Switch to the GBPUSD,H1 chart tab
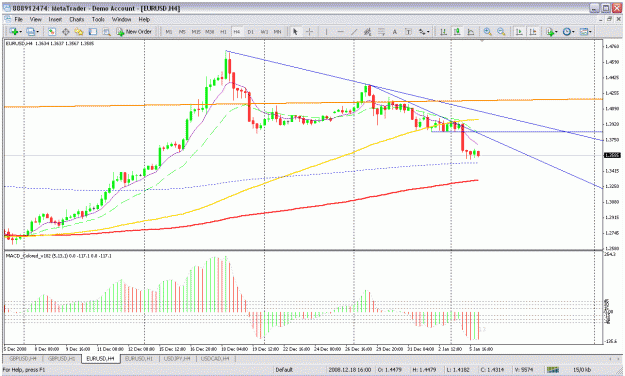 [x=61, y=359]
